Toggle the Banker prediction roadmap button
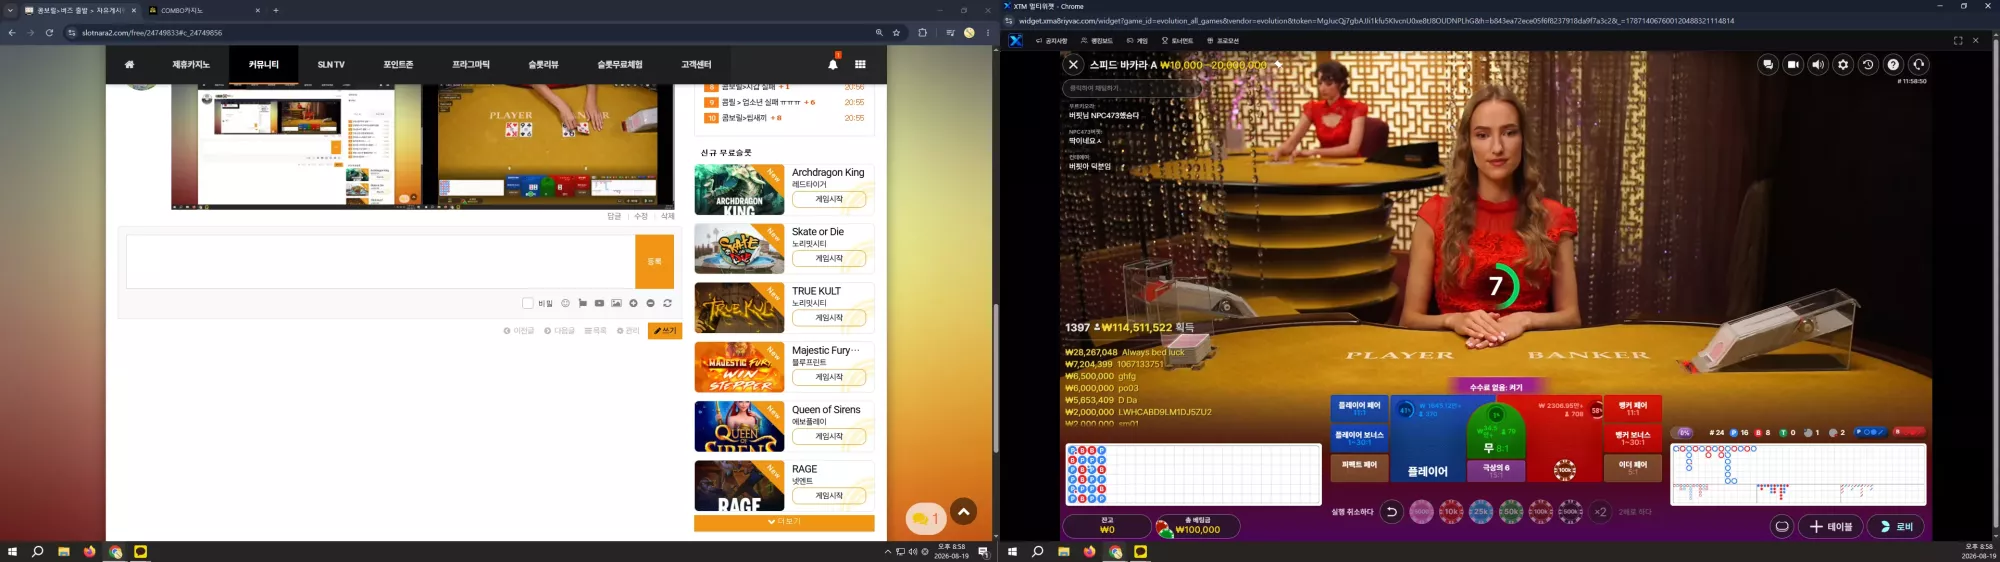2000x562 pixels. (1909, 432)
